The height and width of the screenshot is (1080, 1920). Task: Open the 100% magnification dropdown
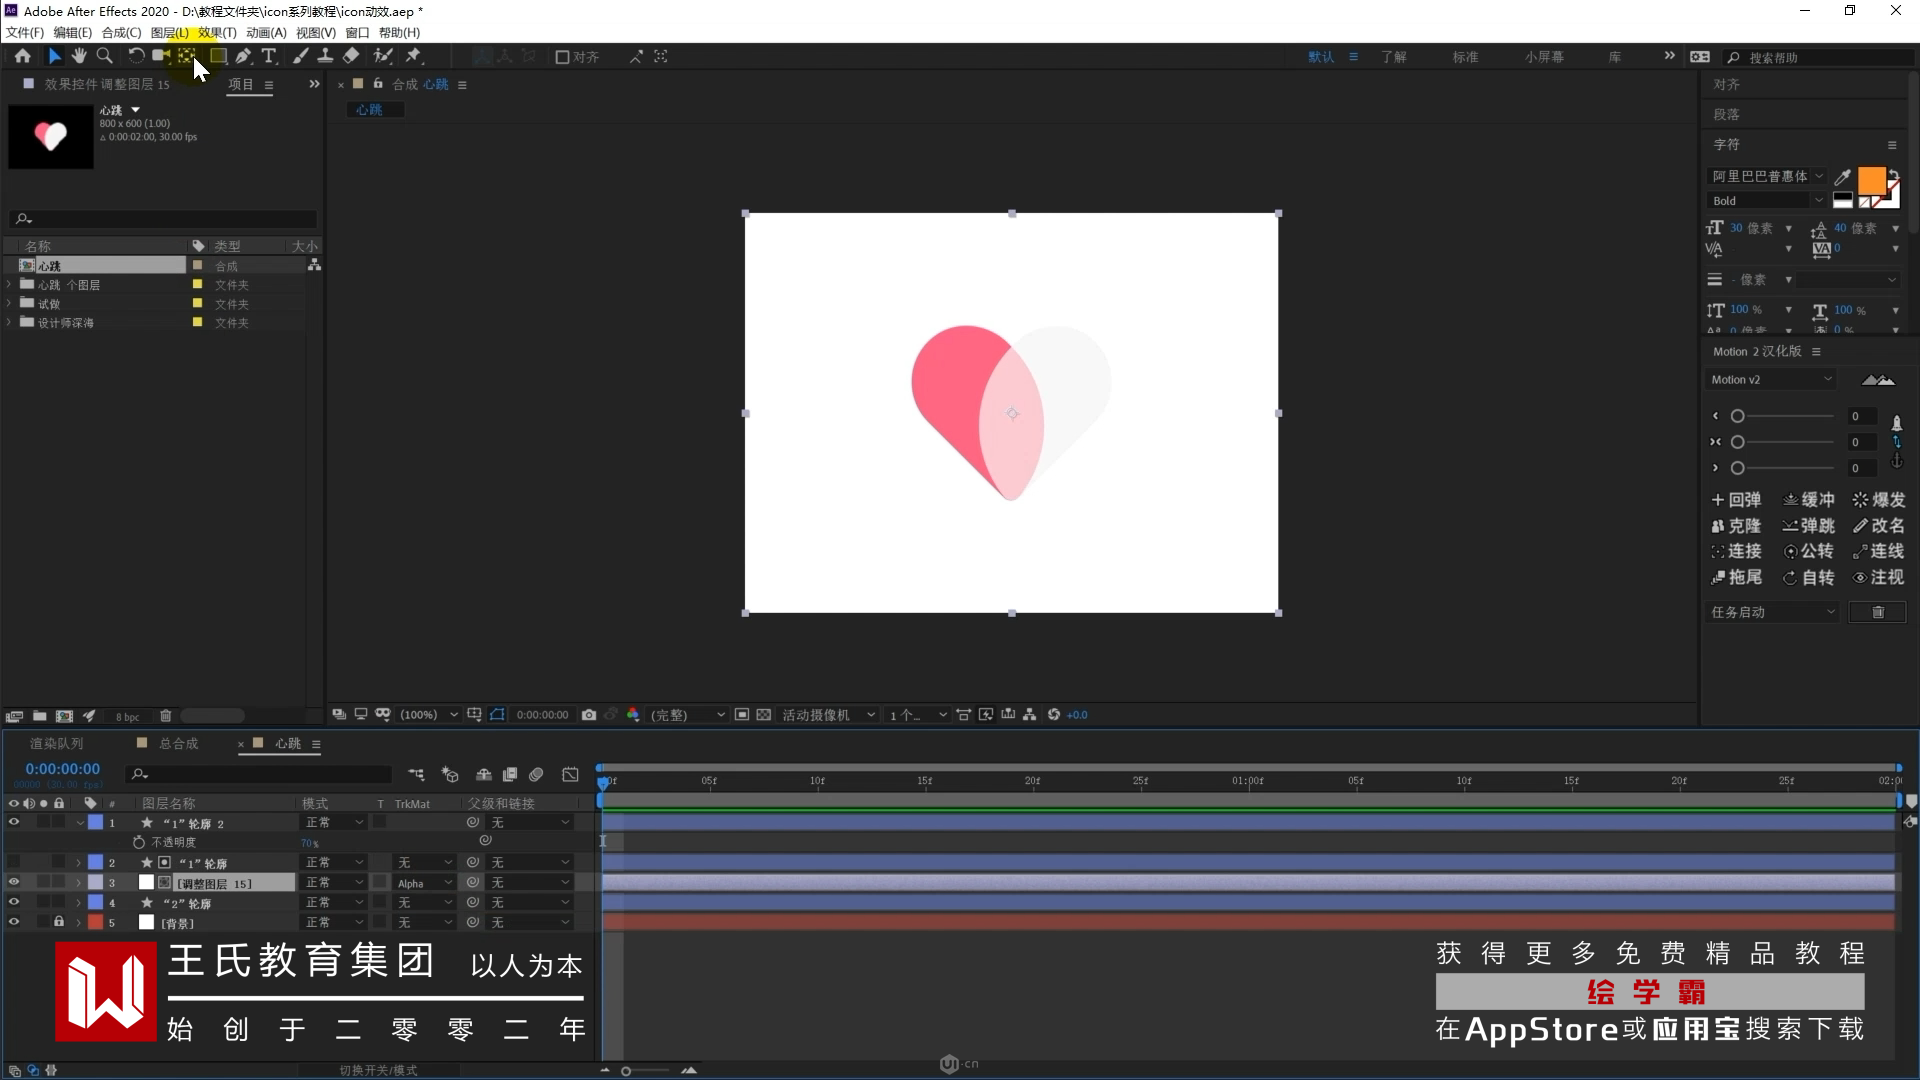(x=429, y=714)
